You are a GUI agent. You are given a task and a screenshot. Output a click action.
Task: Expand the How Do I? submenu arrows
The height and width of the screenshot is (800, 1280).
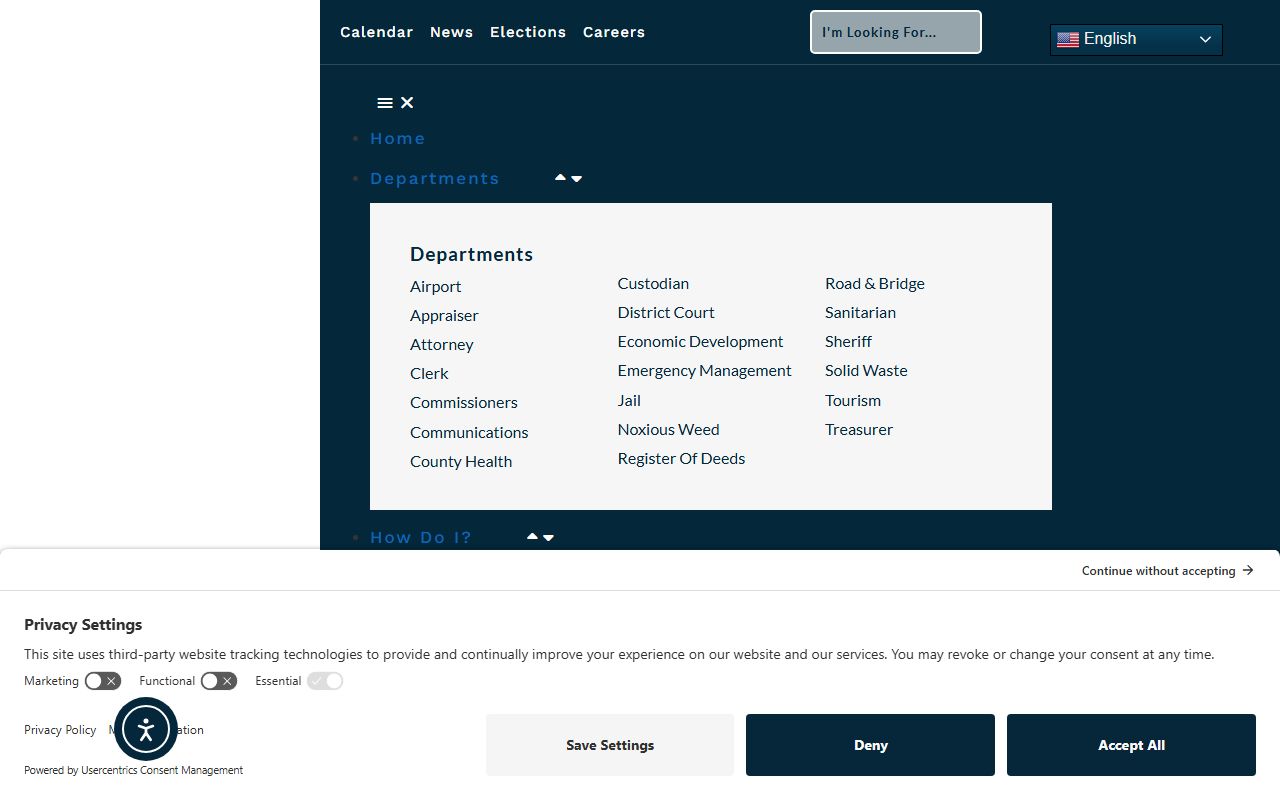click(540, 537)
